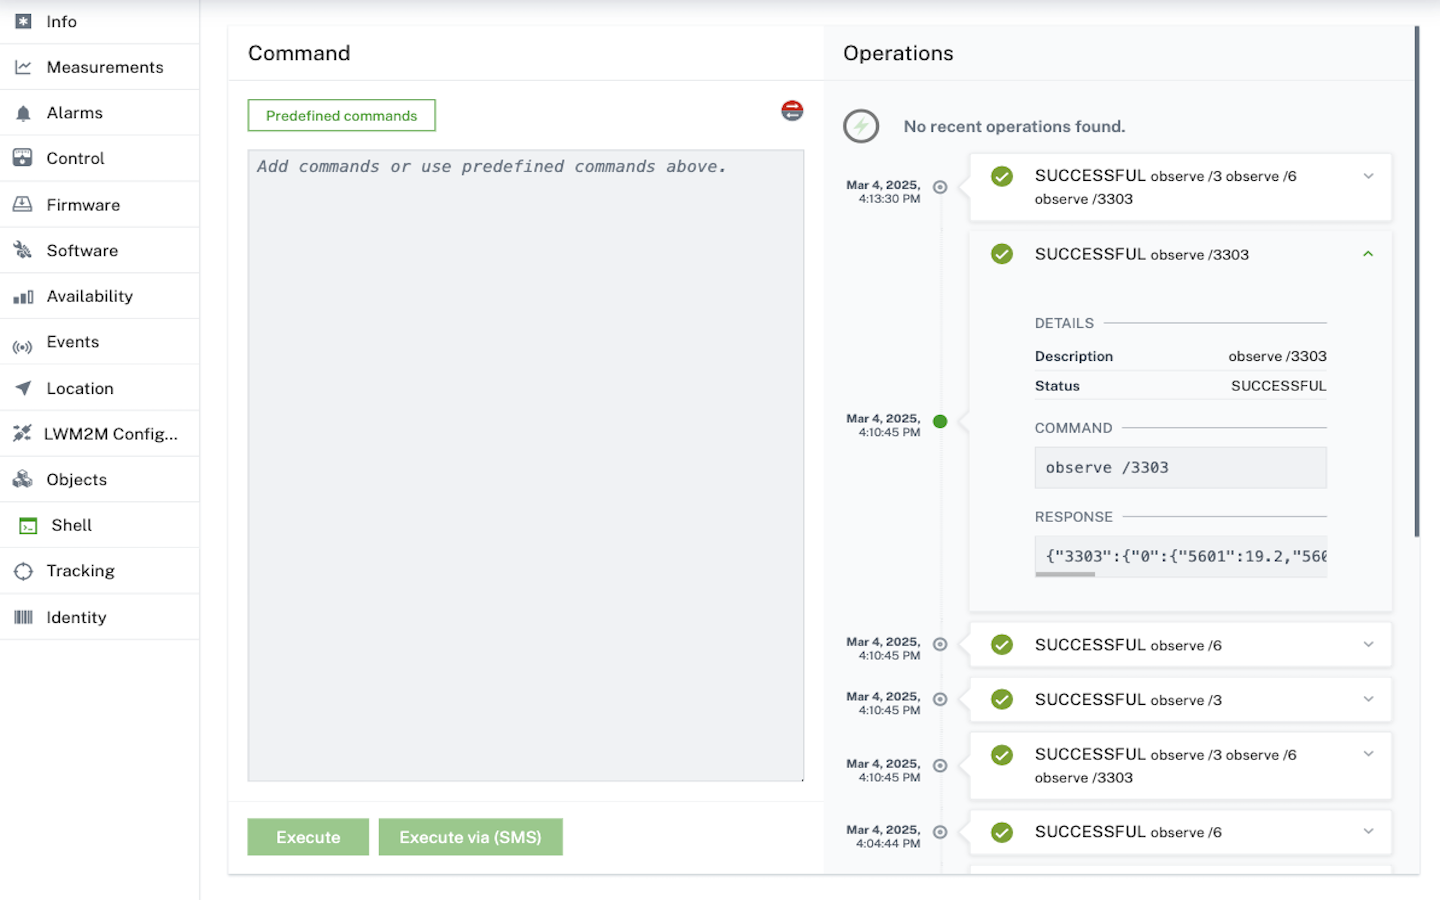Collapse the expanded observe /3303 operation
This screenshot has width=1440, height=900.
(1368, 254)
